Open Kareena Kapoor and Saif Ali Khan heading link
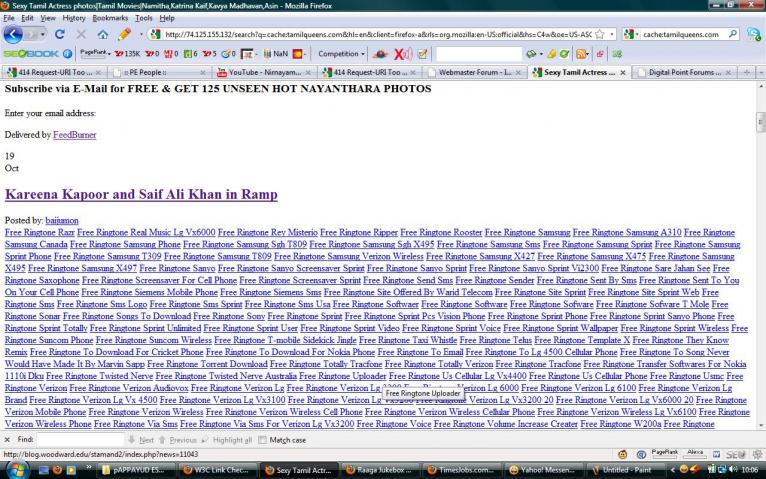 (x=141, y=194)
